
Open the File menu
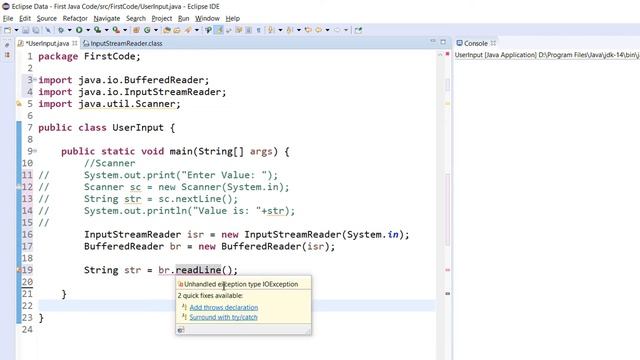coord(8,18)
